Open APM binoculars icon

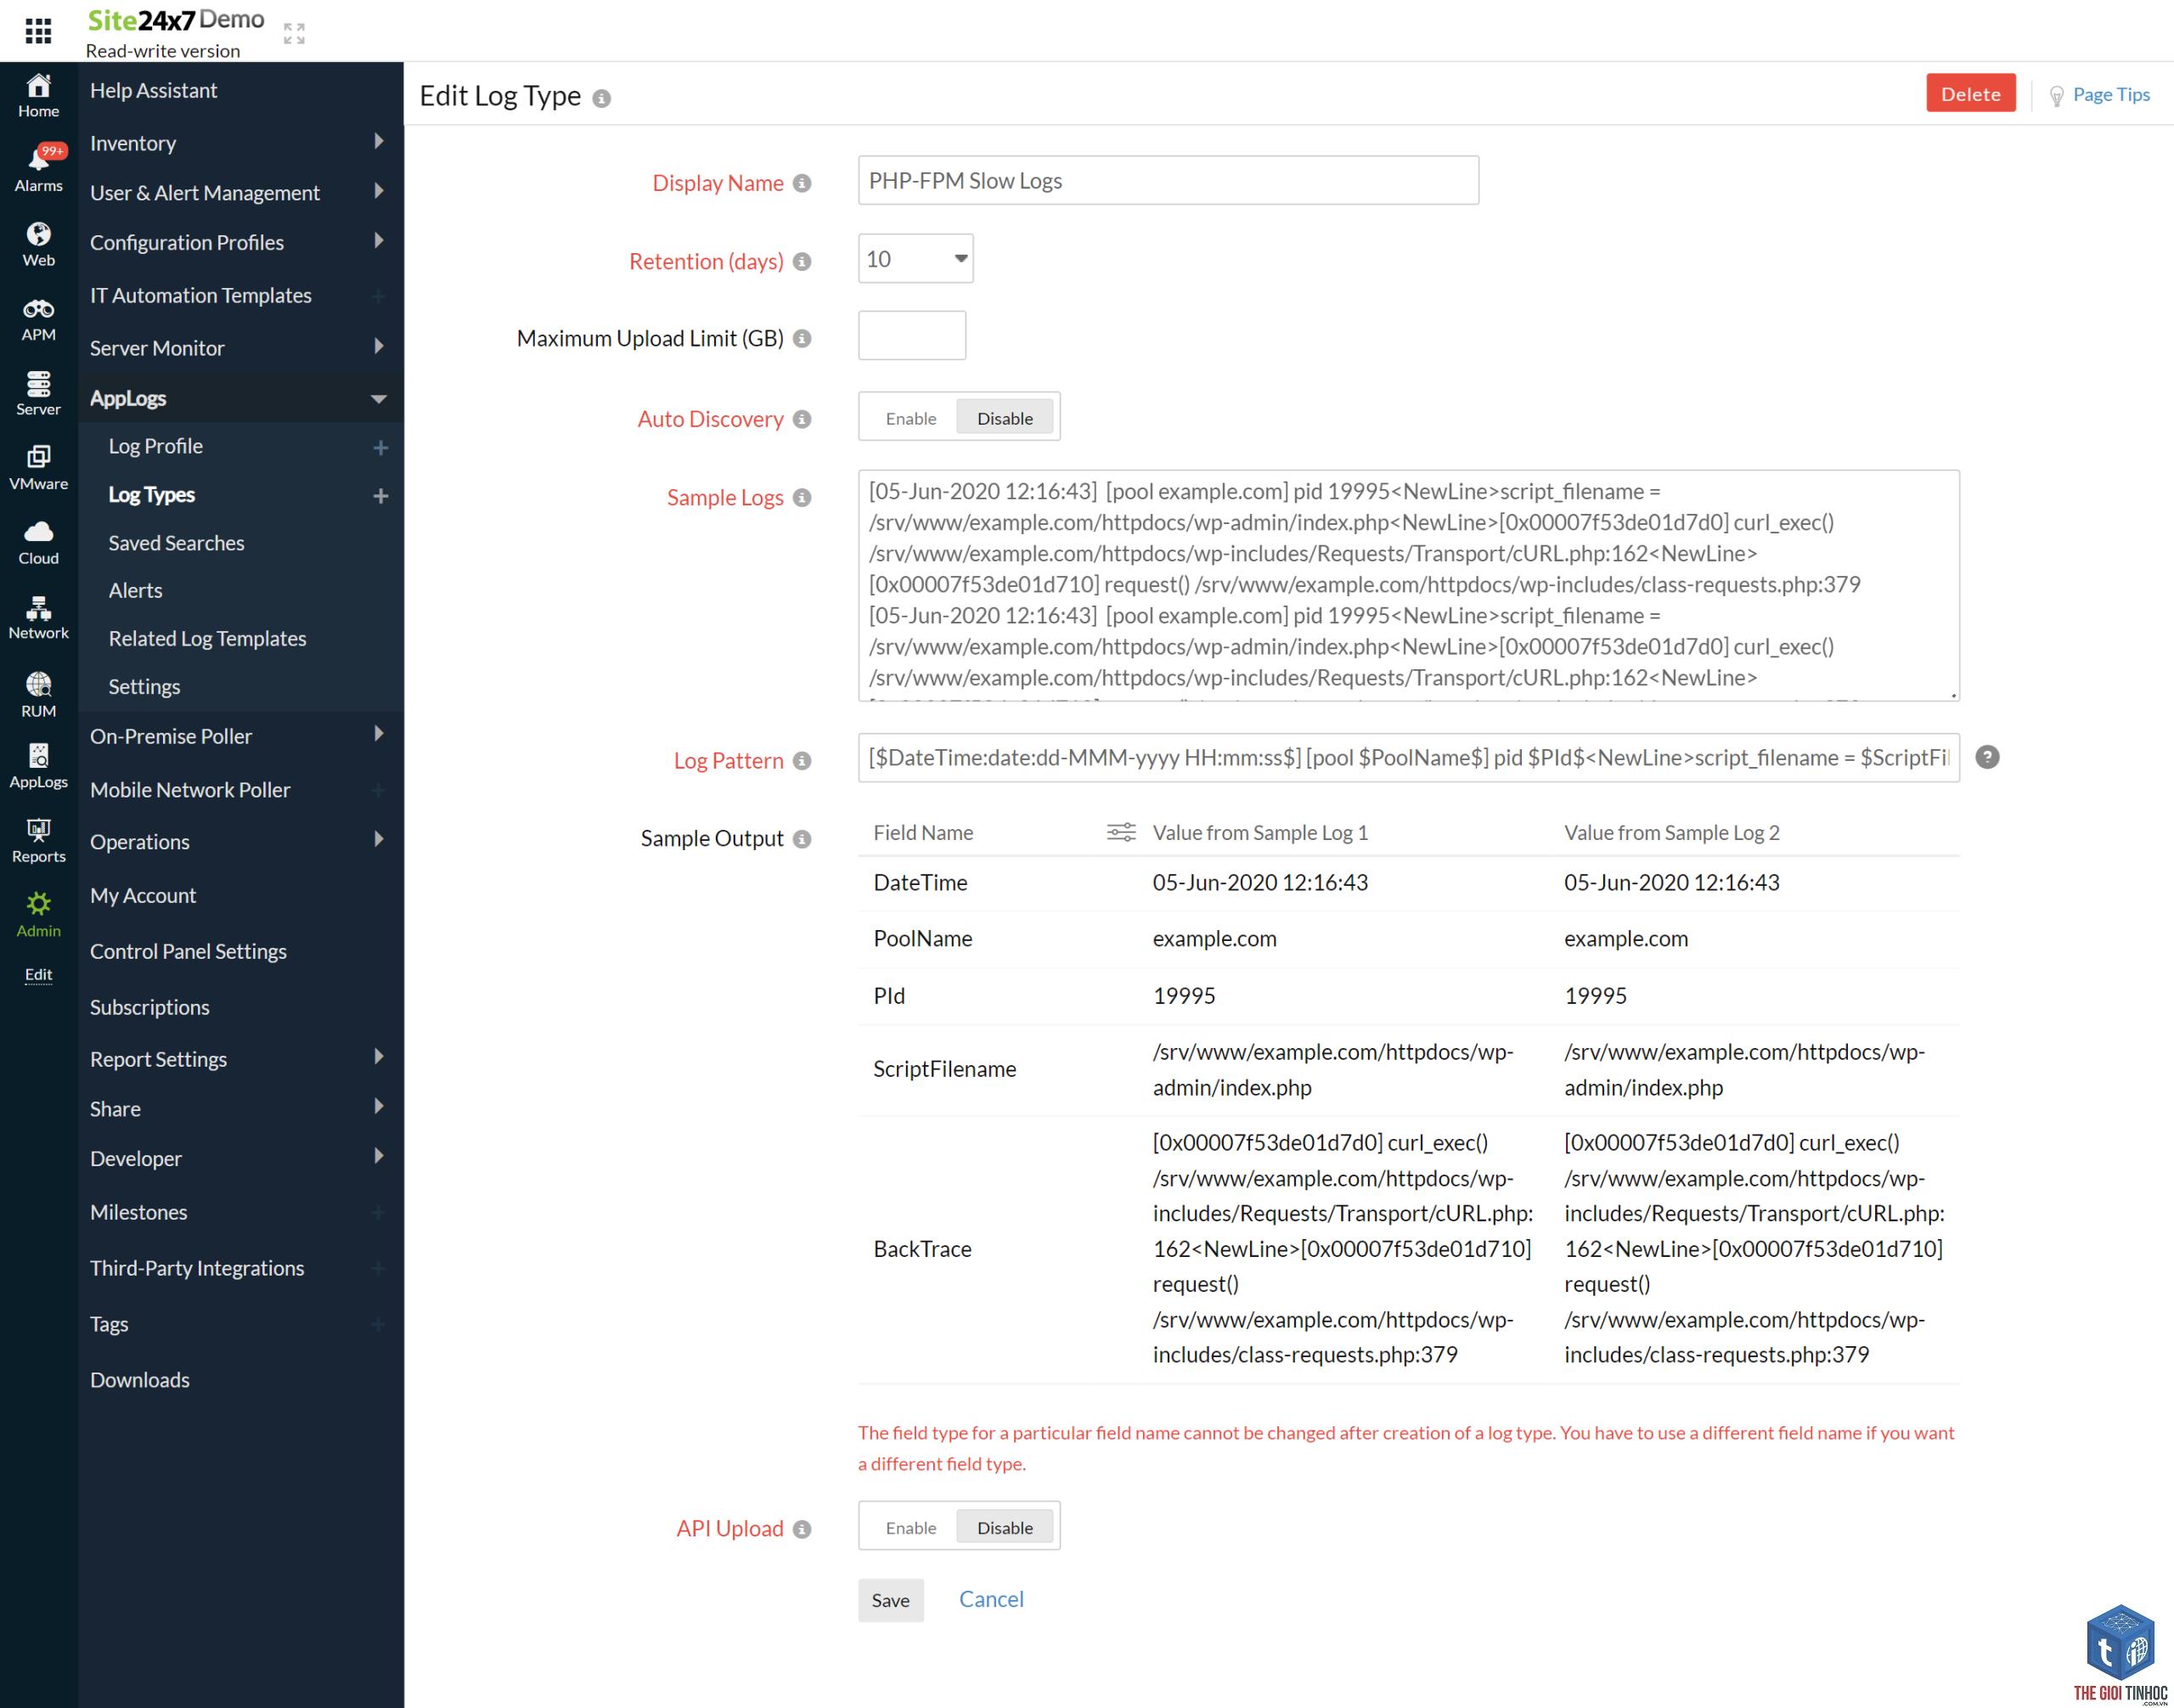click(x=38, y=319)
